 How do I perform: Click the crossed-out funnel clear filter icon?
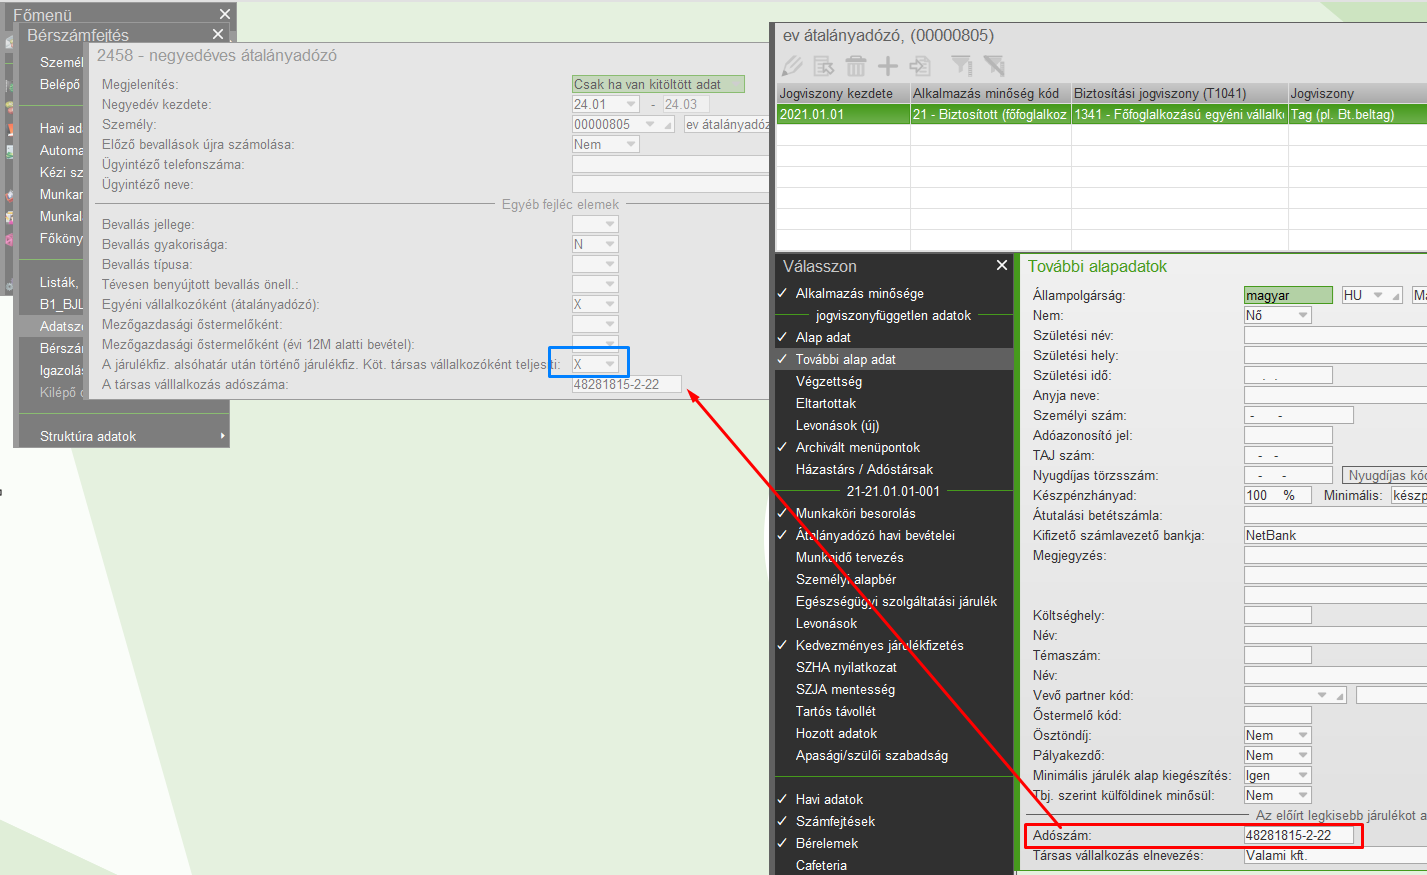tap(994, 66)
